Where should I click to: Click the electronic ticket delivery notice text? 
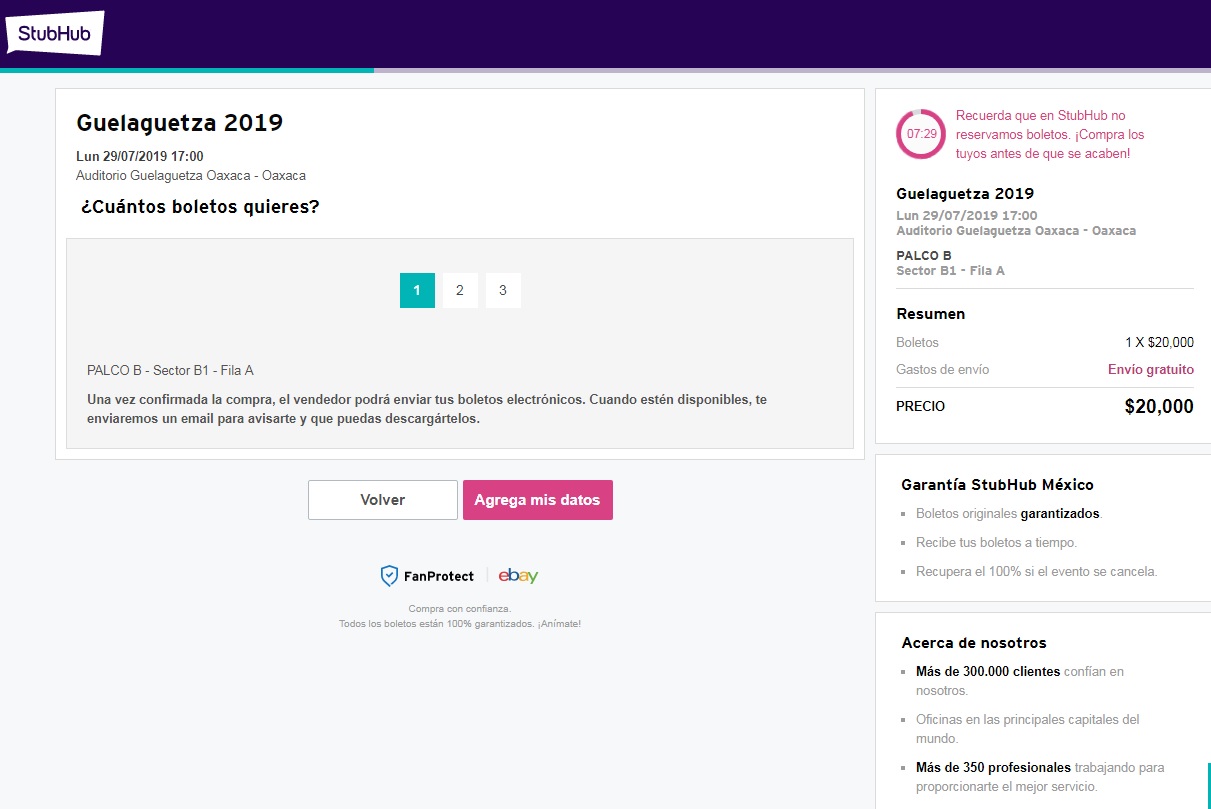click(x=427, y=409)
